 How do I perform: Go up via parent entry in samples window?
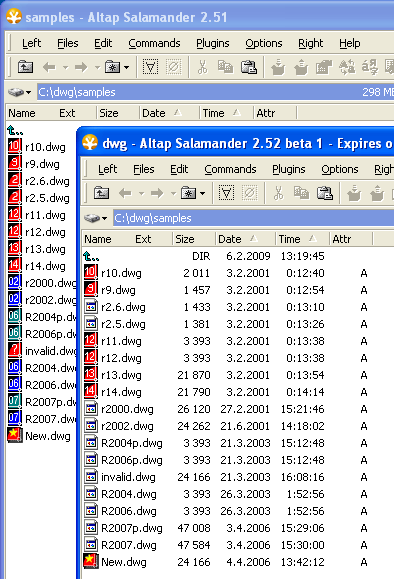click(x=15, y=130)
